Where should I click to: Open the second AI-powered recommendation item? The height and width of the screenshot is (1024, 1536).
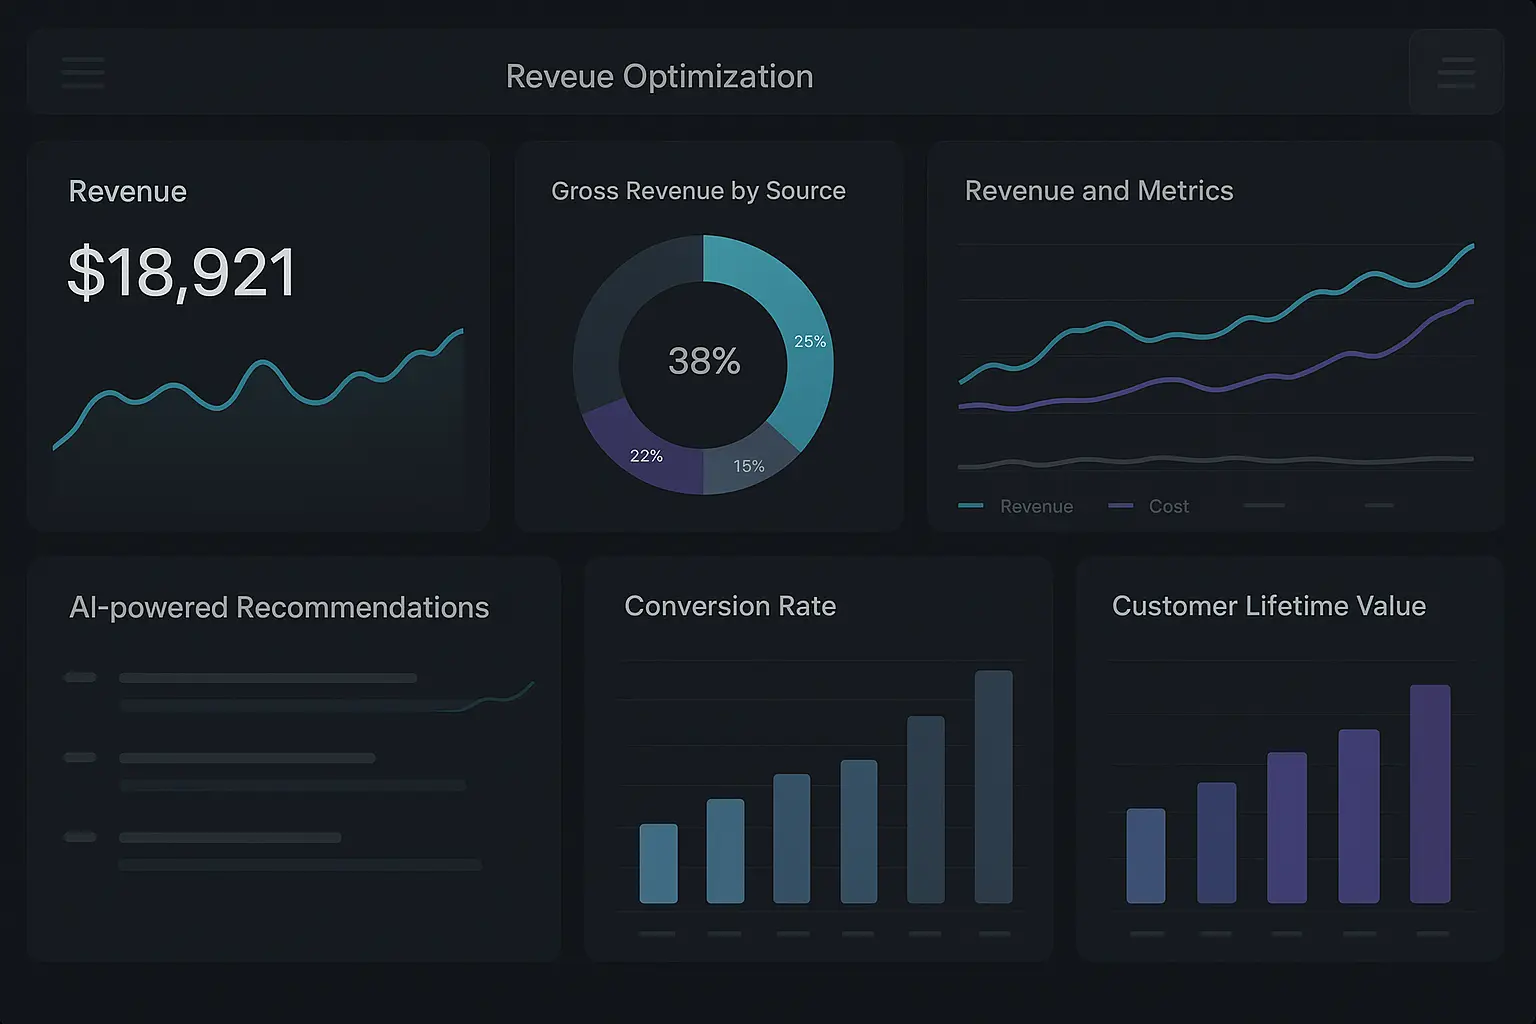pos(247,759)
